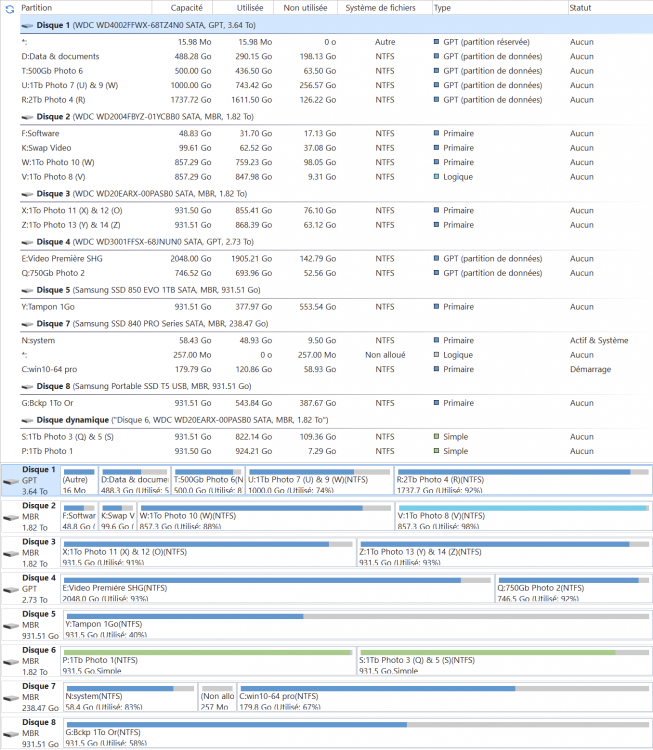Screen dimensions: 653x750
Task: Click the Disque 4 drive icon in list
Action: coord(27,242)
